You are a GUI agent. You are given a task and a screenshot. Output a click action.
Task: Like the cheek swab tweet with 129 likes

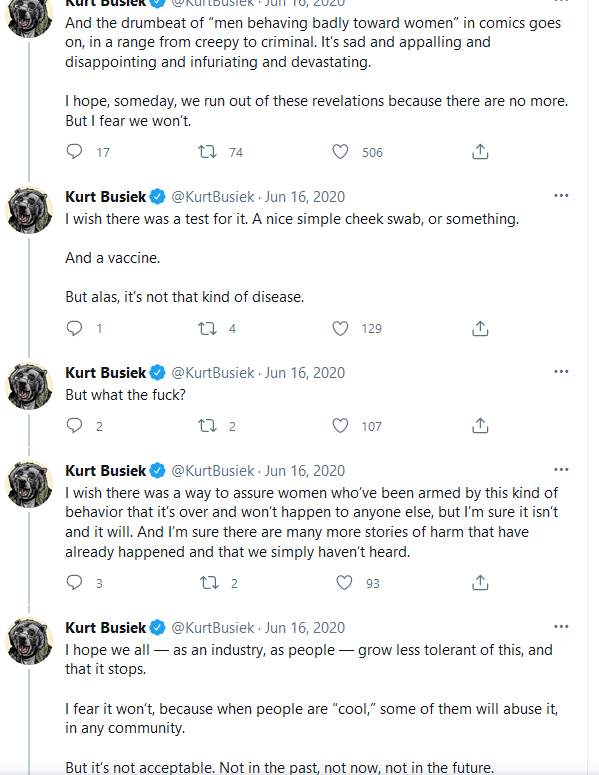click(x=340, y=328)
